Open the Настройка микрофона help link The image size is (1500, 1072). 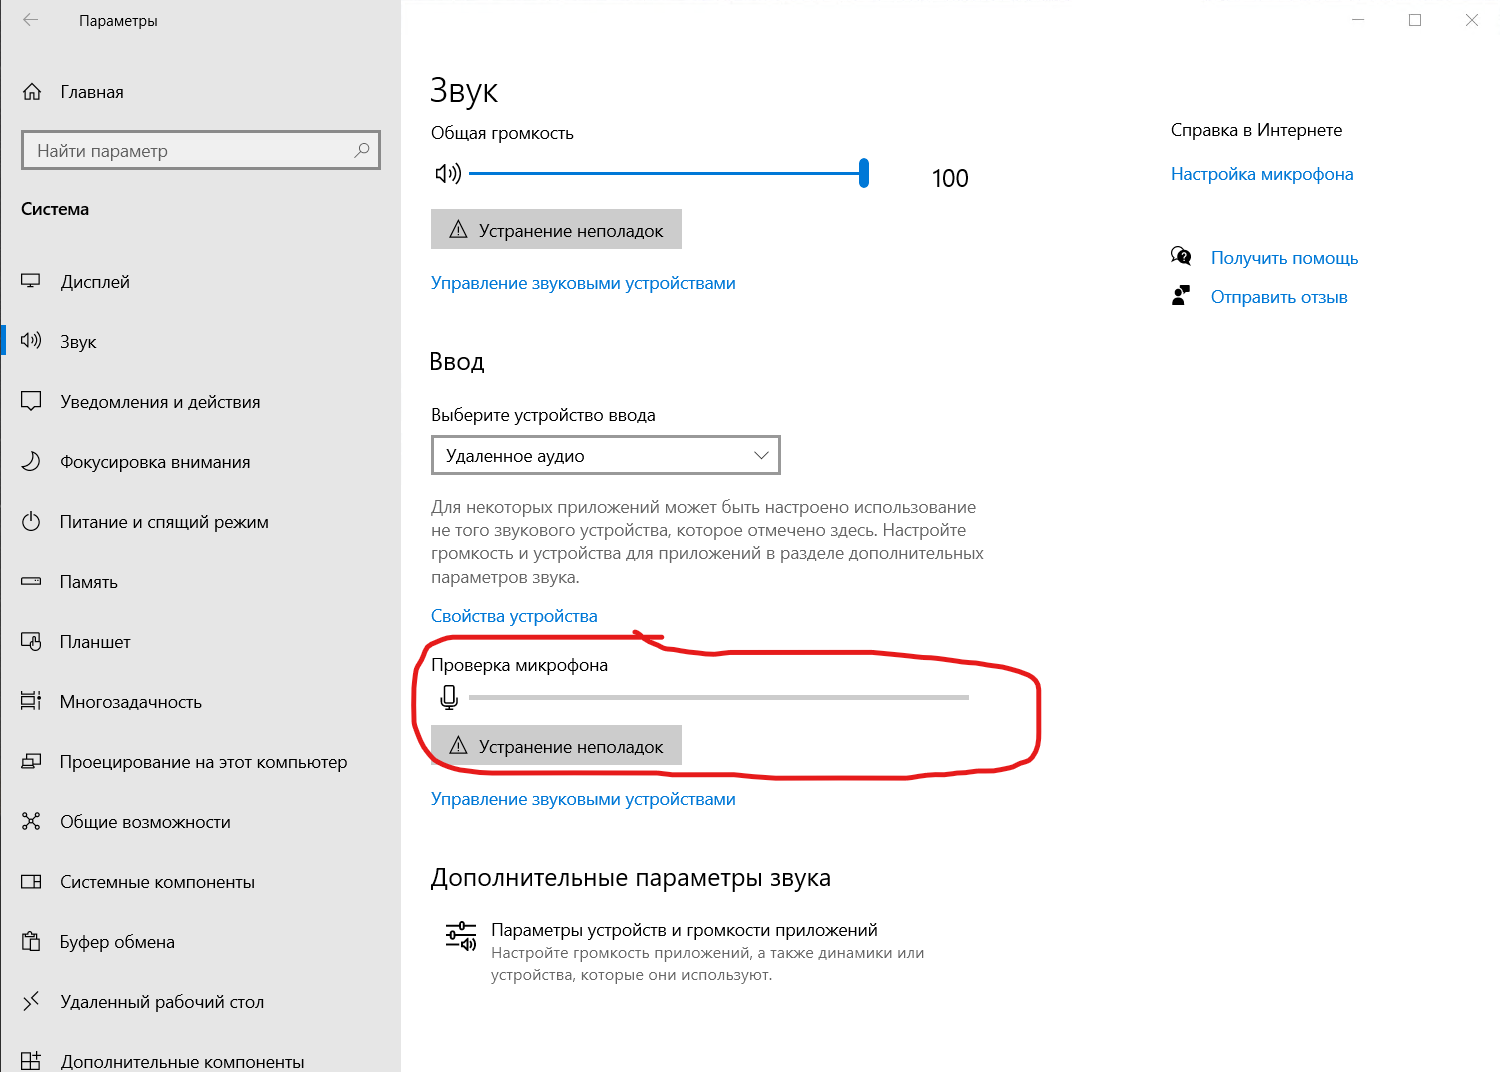[x=1262, y=174]
